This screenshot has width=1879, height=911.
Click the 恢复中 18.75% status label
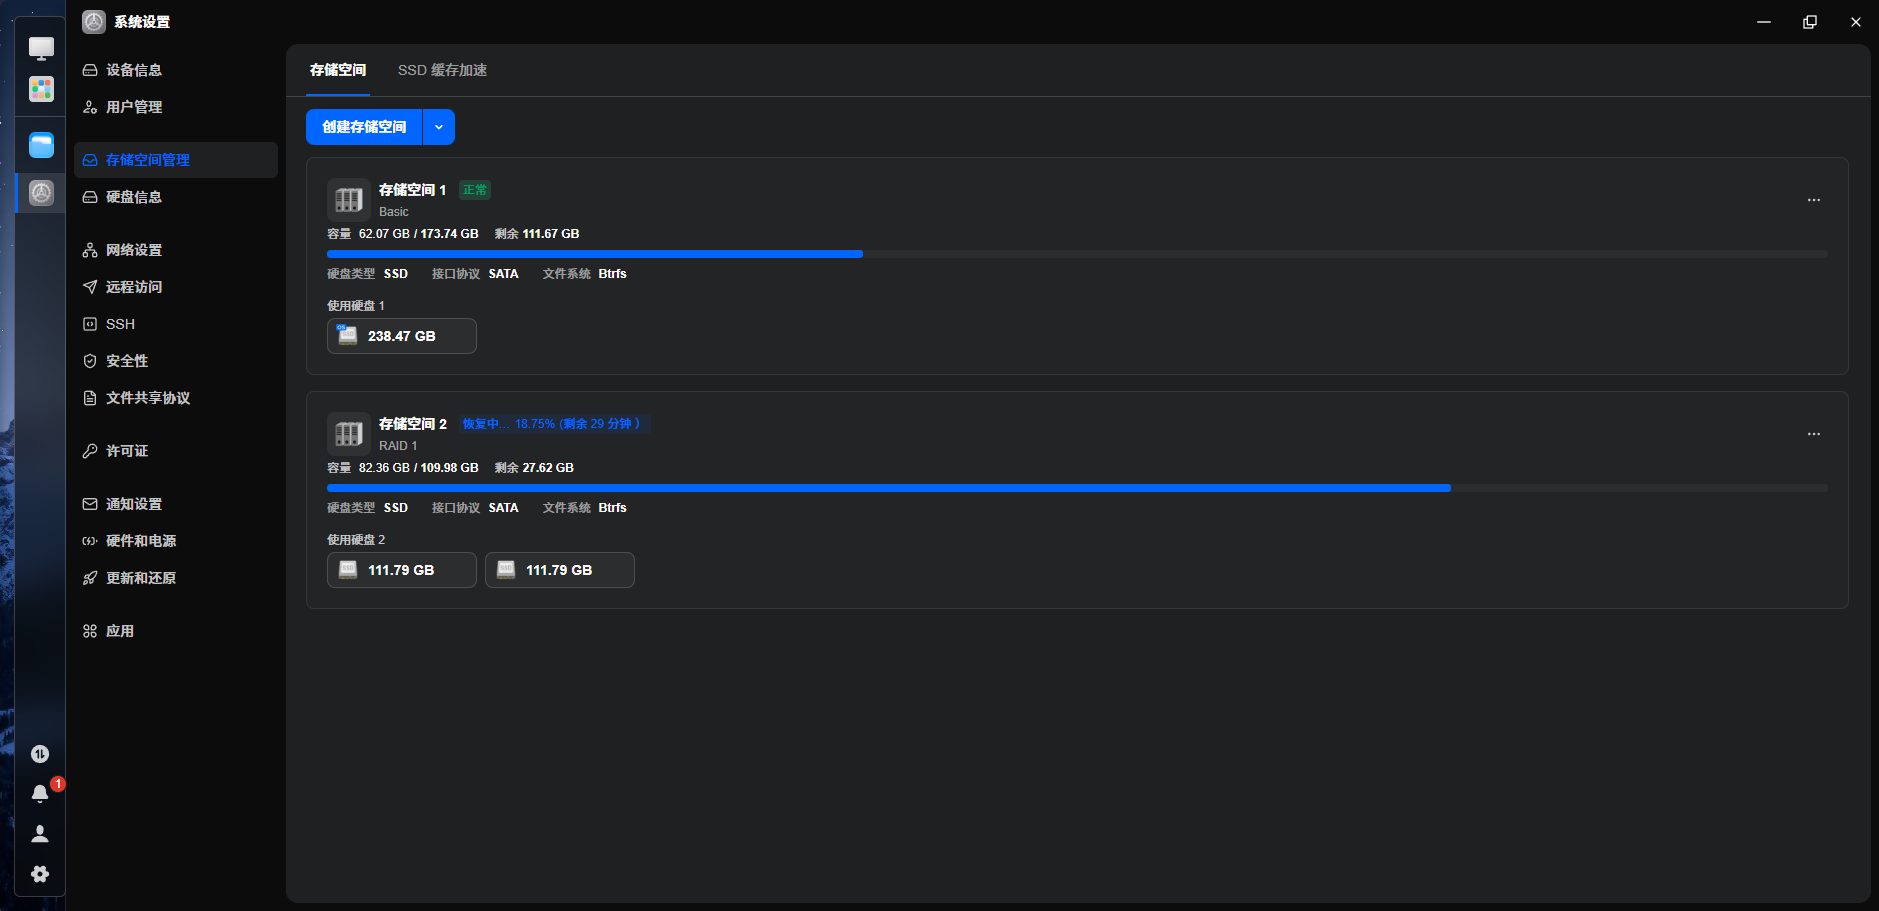pyautogui.click(x=554, y=424)
